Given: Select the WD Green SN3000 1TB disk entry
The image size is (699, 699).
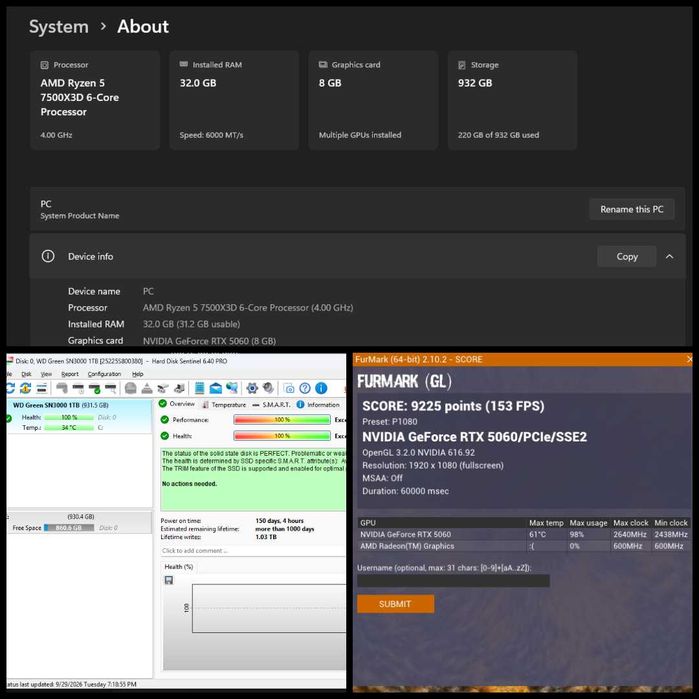Looking at the screenshot, I should (x=79, y=416).
